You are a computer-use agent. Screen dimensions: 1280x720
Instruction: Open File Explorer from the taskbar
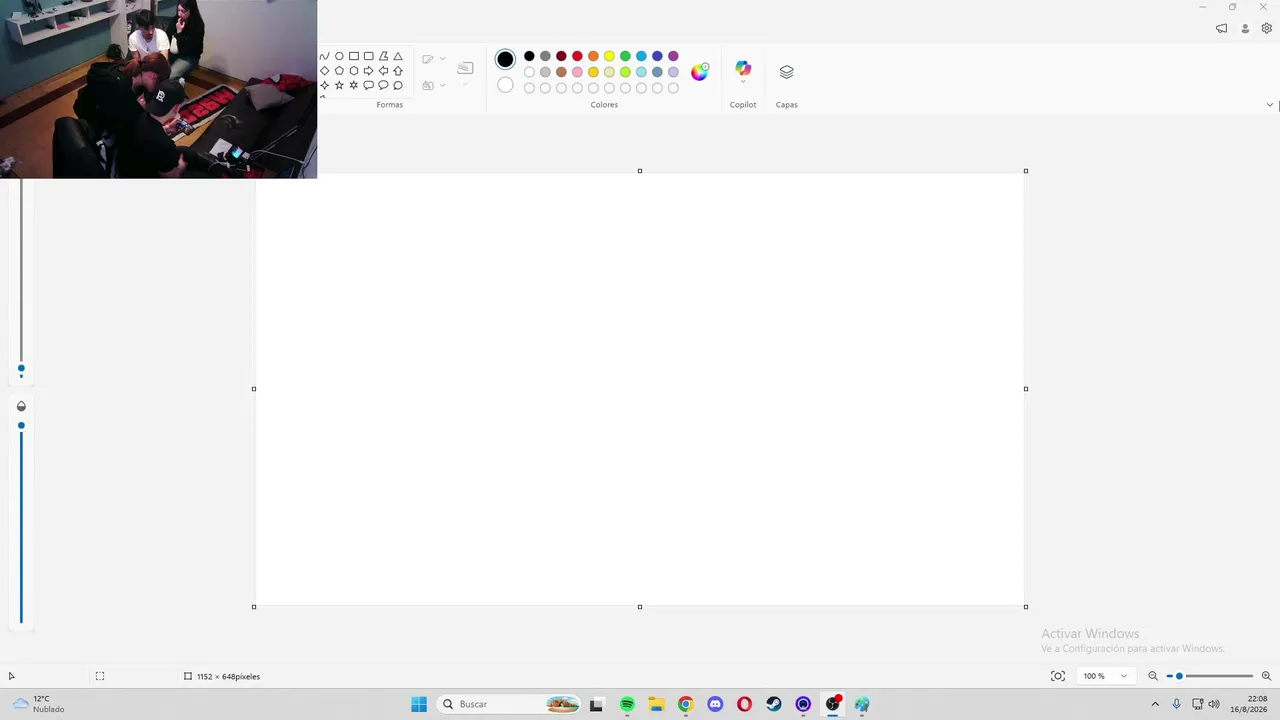pos(656,704)
